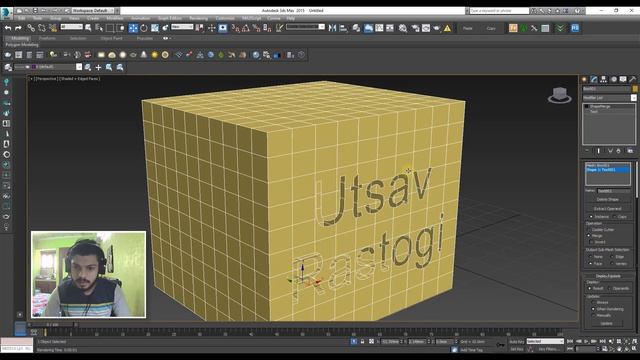Activate the Select and Link chain icon

click(x=31, y=28)
